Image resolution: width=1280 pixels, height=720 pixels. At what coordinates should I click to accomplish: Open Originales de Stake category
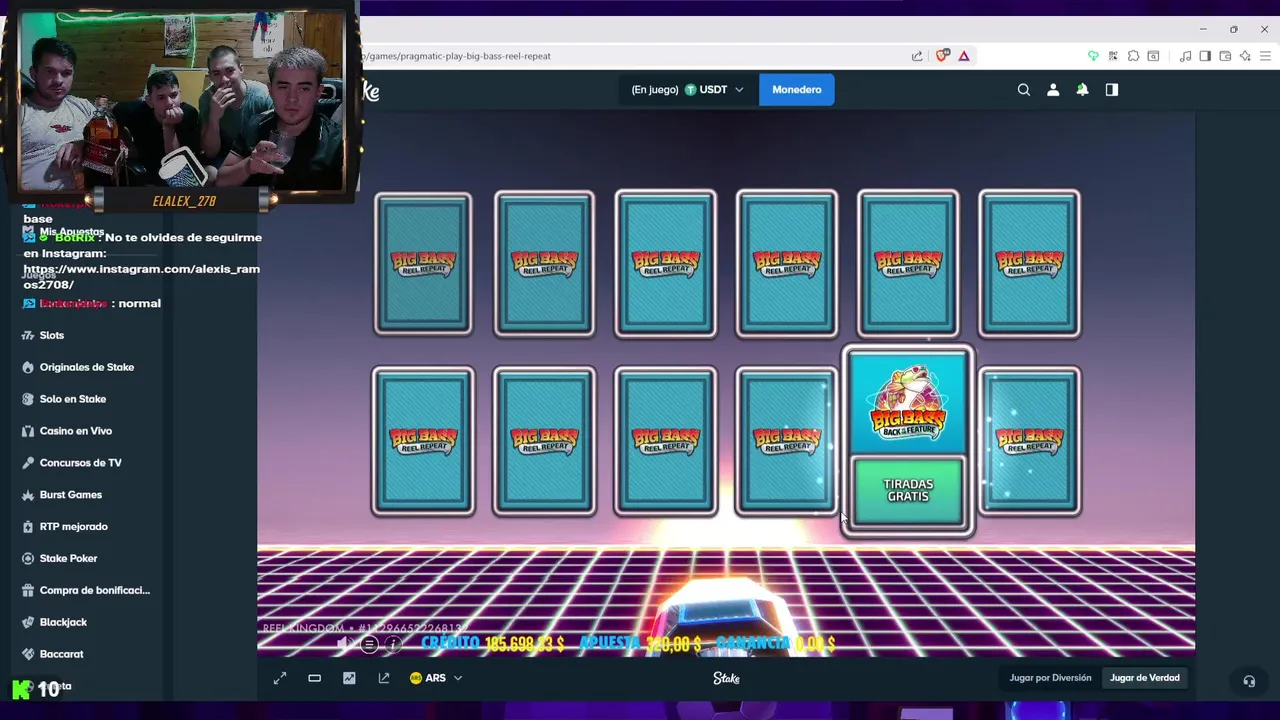pos(86,367)
